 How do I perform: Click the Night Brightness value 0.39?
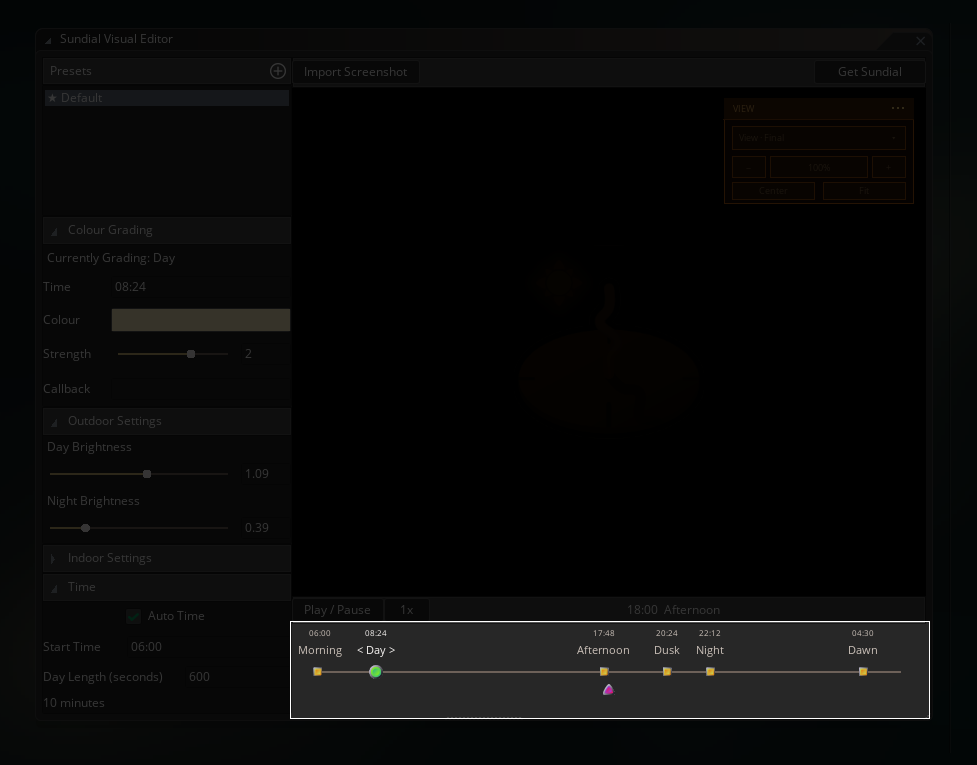click(x=264, y=528)
